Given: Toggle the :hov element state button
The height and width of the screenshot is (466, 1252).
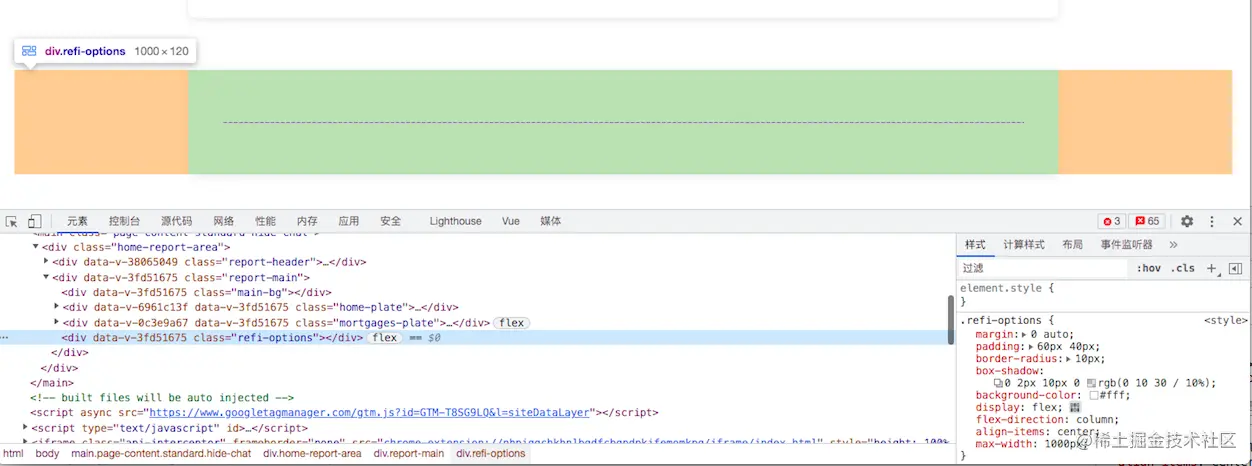Looking at the screenshot, I should click(1149, 268).
